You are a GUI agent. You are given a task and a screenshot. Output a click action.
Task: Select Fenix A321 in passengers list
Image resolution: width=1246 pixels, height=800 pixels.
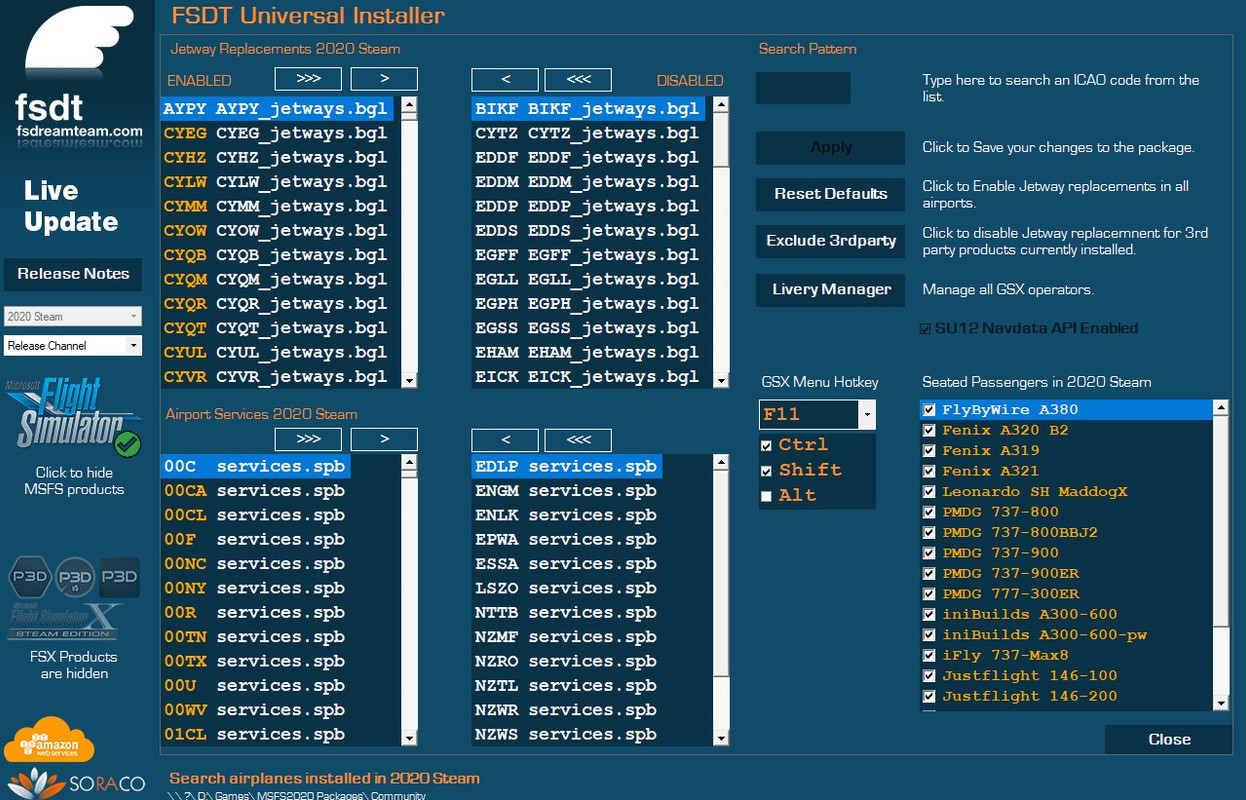click(x=990, y=471)
